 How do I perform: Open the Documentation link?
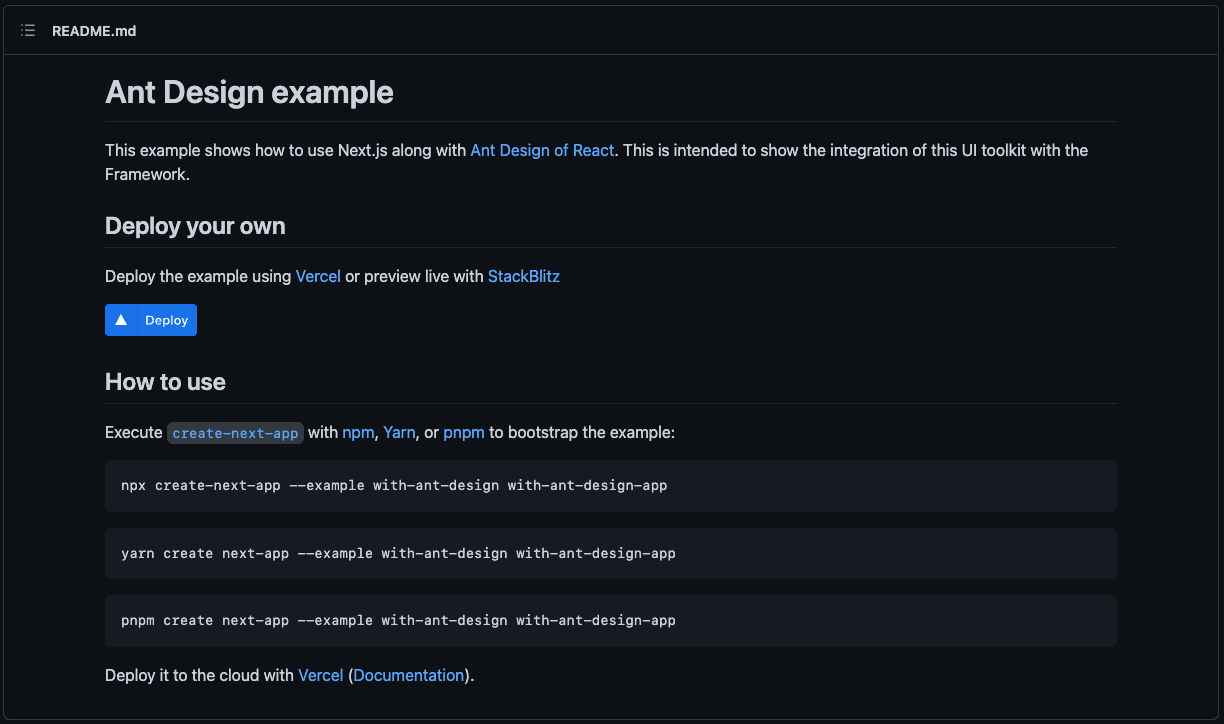click(x=408, y=675)
